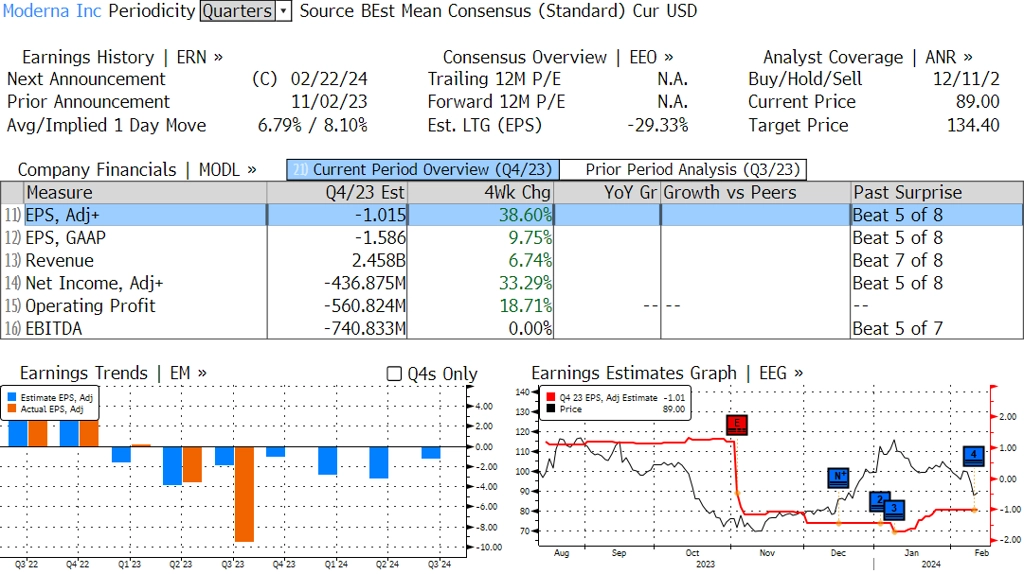Click the Operating Profit estimate -560.824M
The height and width of the screenshot is (574, 1024).
click(x=365, y=306)
